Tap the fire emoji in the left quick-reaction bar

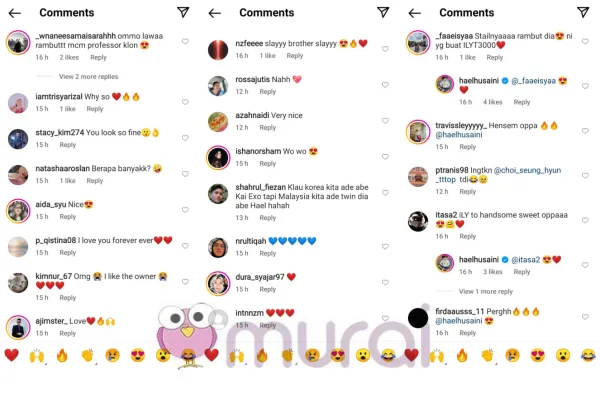[62, 356]
